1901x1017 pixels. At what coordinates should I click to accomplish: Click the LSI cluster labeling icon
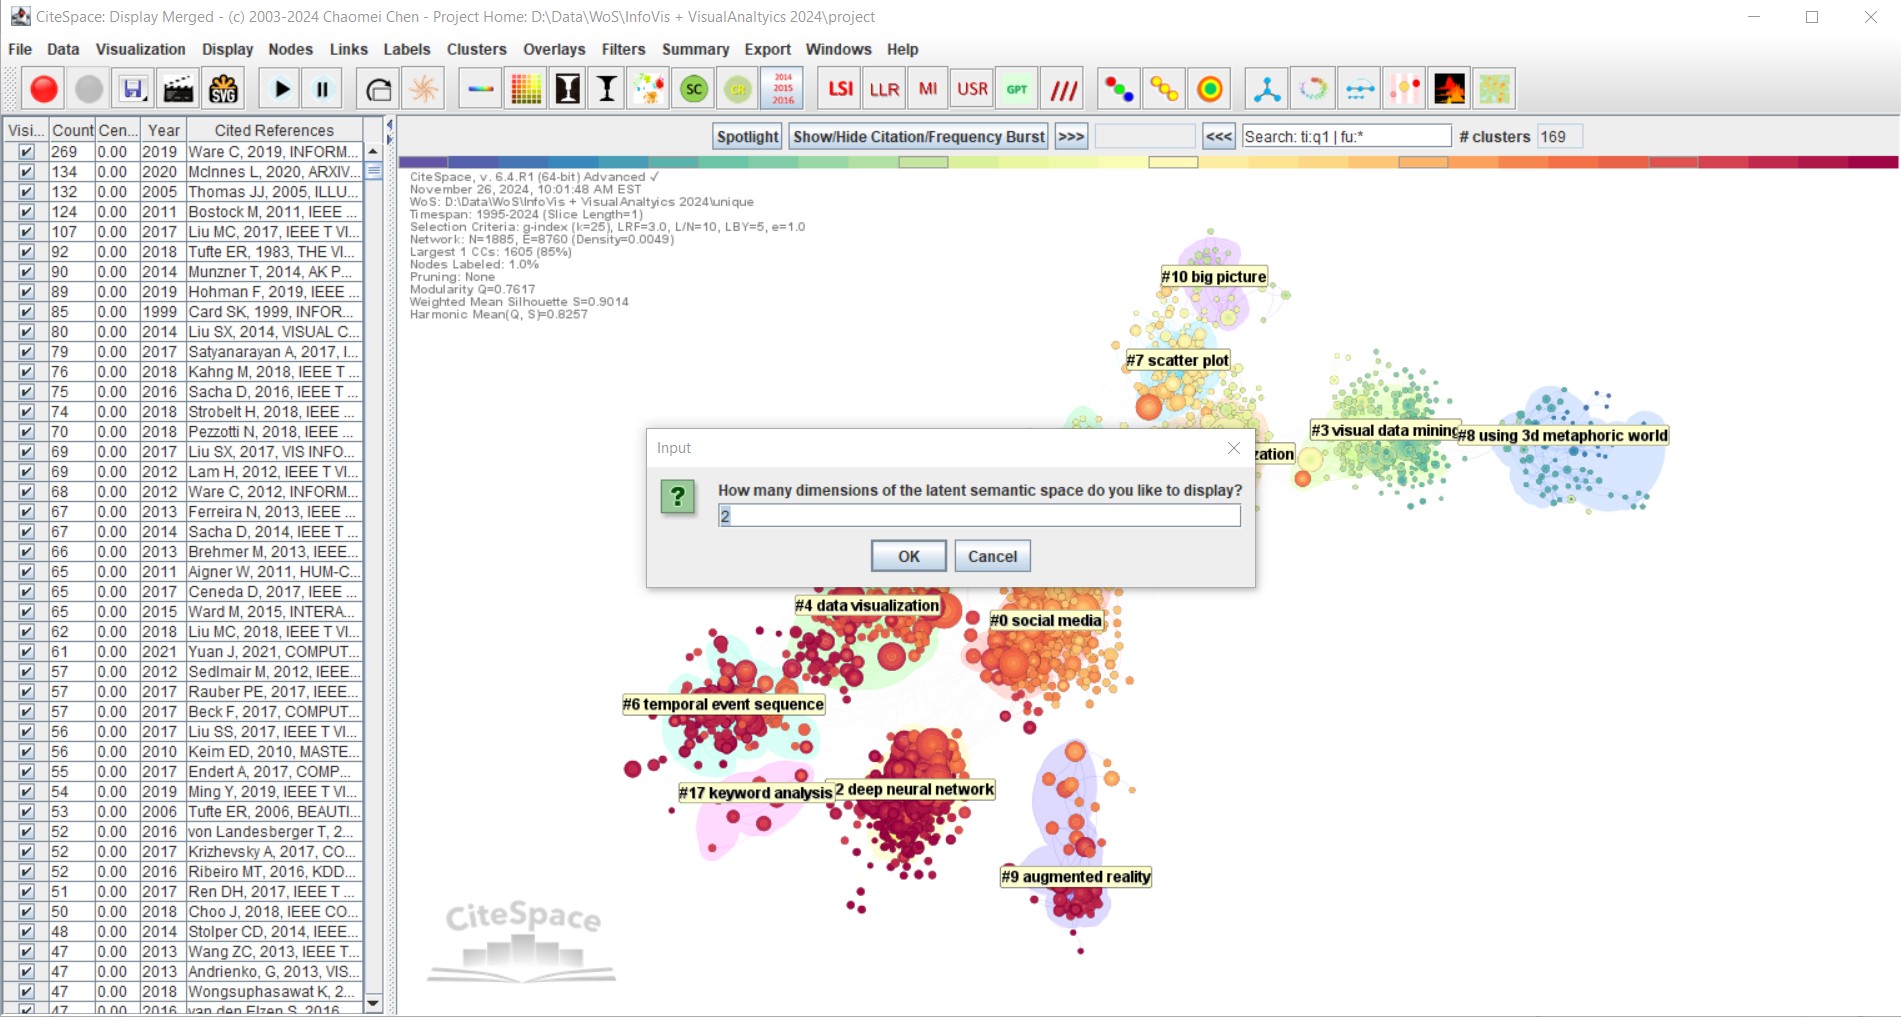tap(840, 89)
